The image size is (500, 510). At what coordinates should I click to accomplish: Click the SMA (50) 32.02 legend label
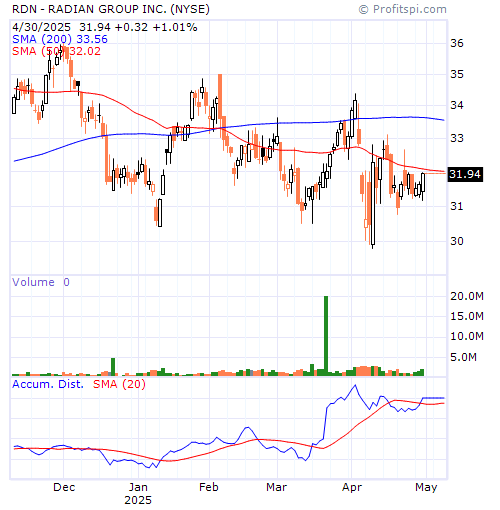[x=56, y=51]
